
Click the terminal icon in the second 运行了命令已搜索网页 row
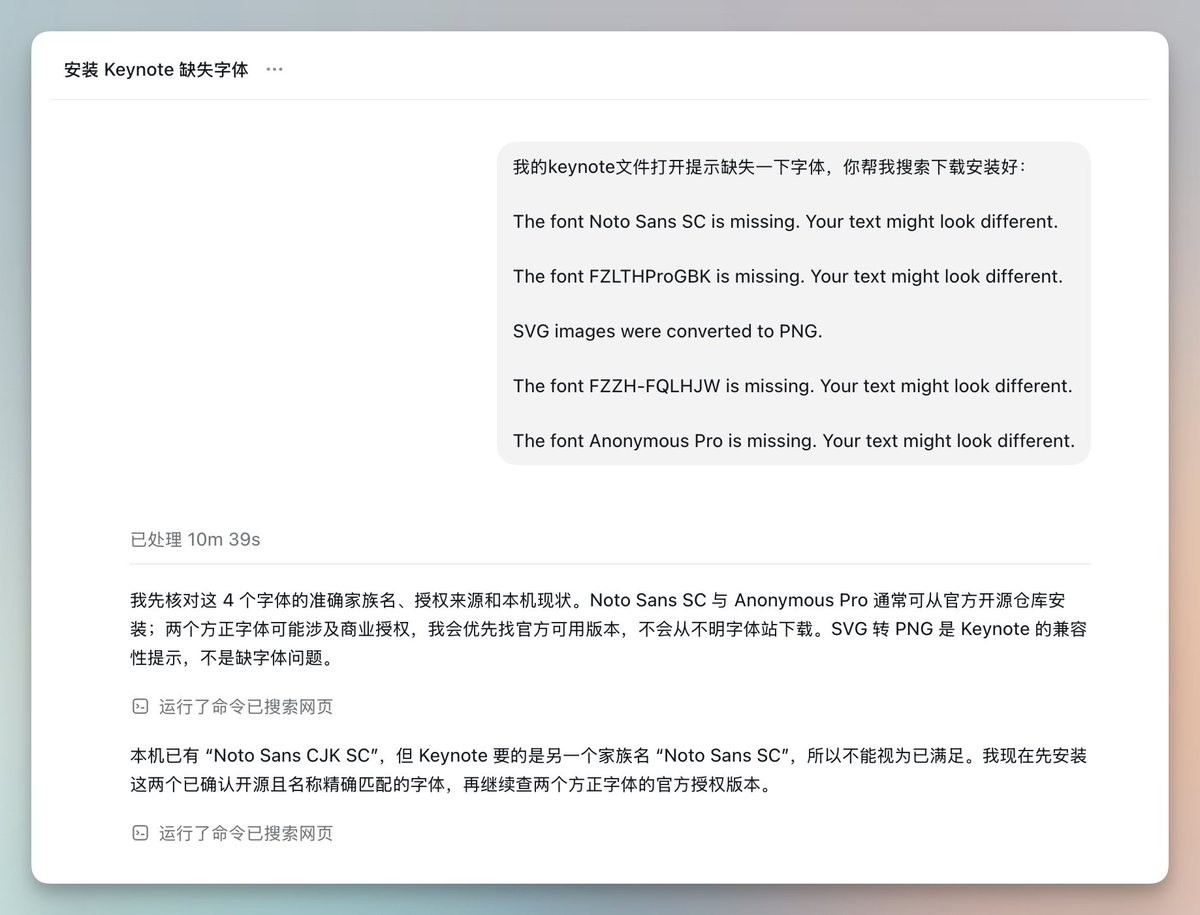point(140,832)
